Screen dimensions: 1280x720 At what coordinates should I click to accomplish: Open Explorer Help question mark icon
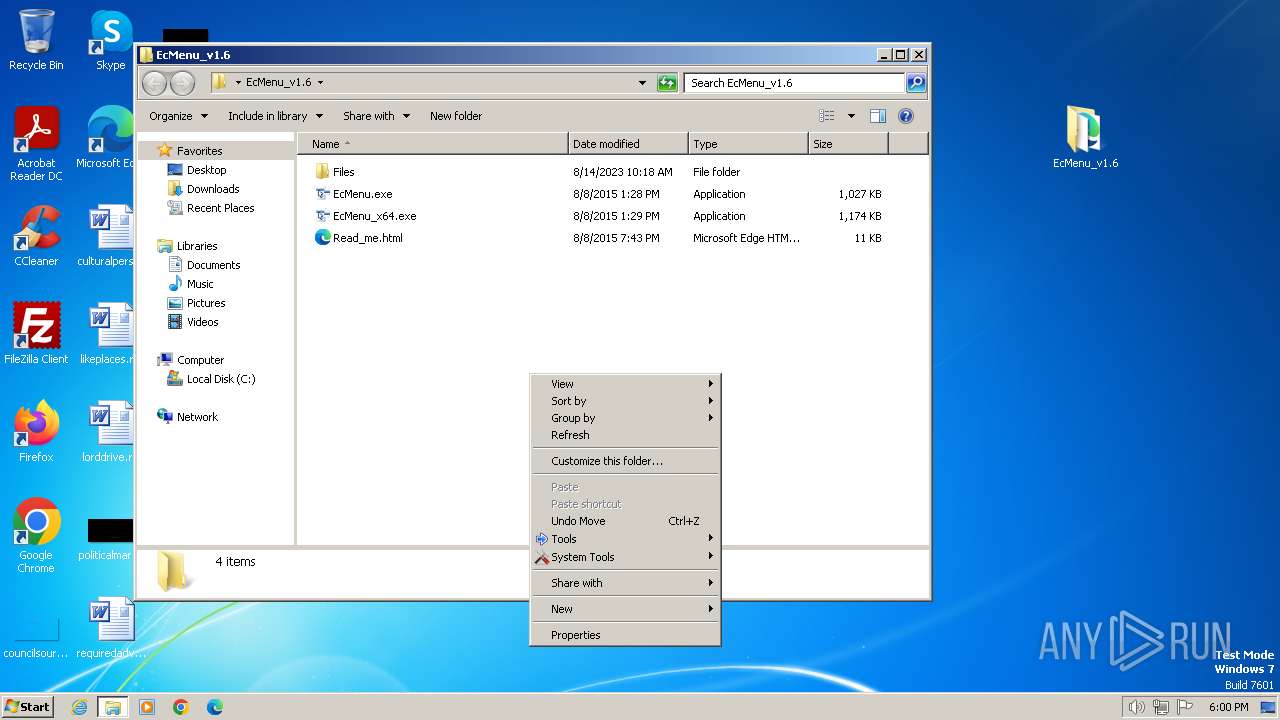[x=906, y=116]
